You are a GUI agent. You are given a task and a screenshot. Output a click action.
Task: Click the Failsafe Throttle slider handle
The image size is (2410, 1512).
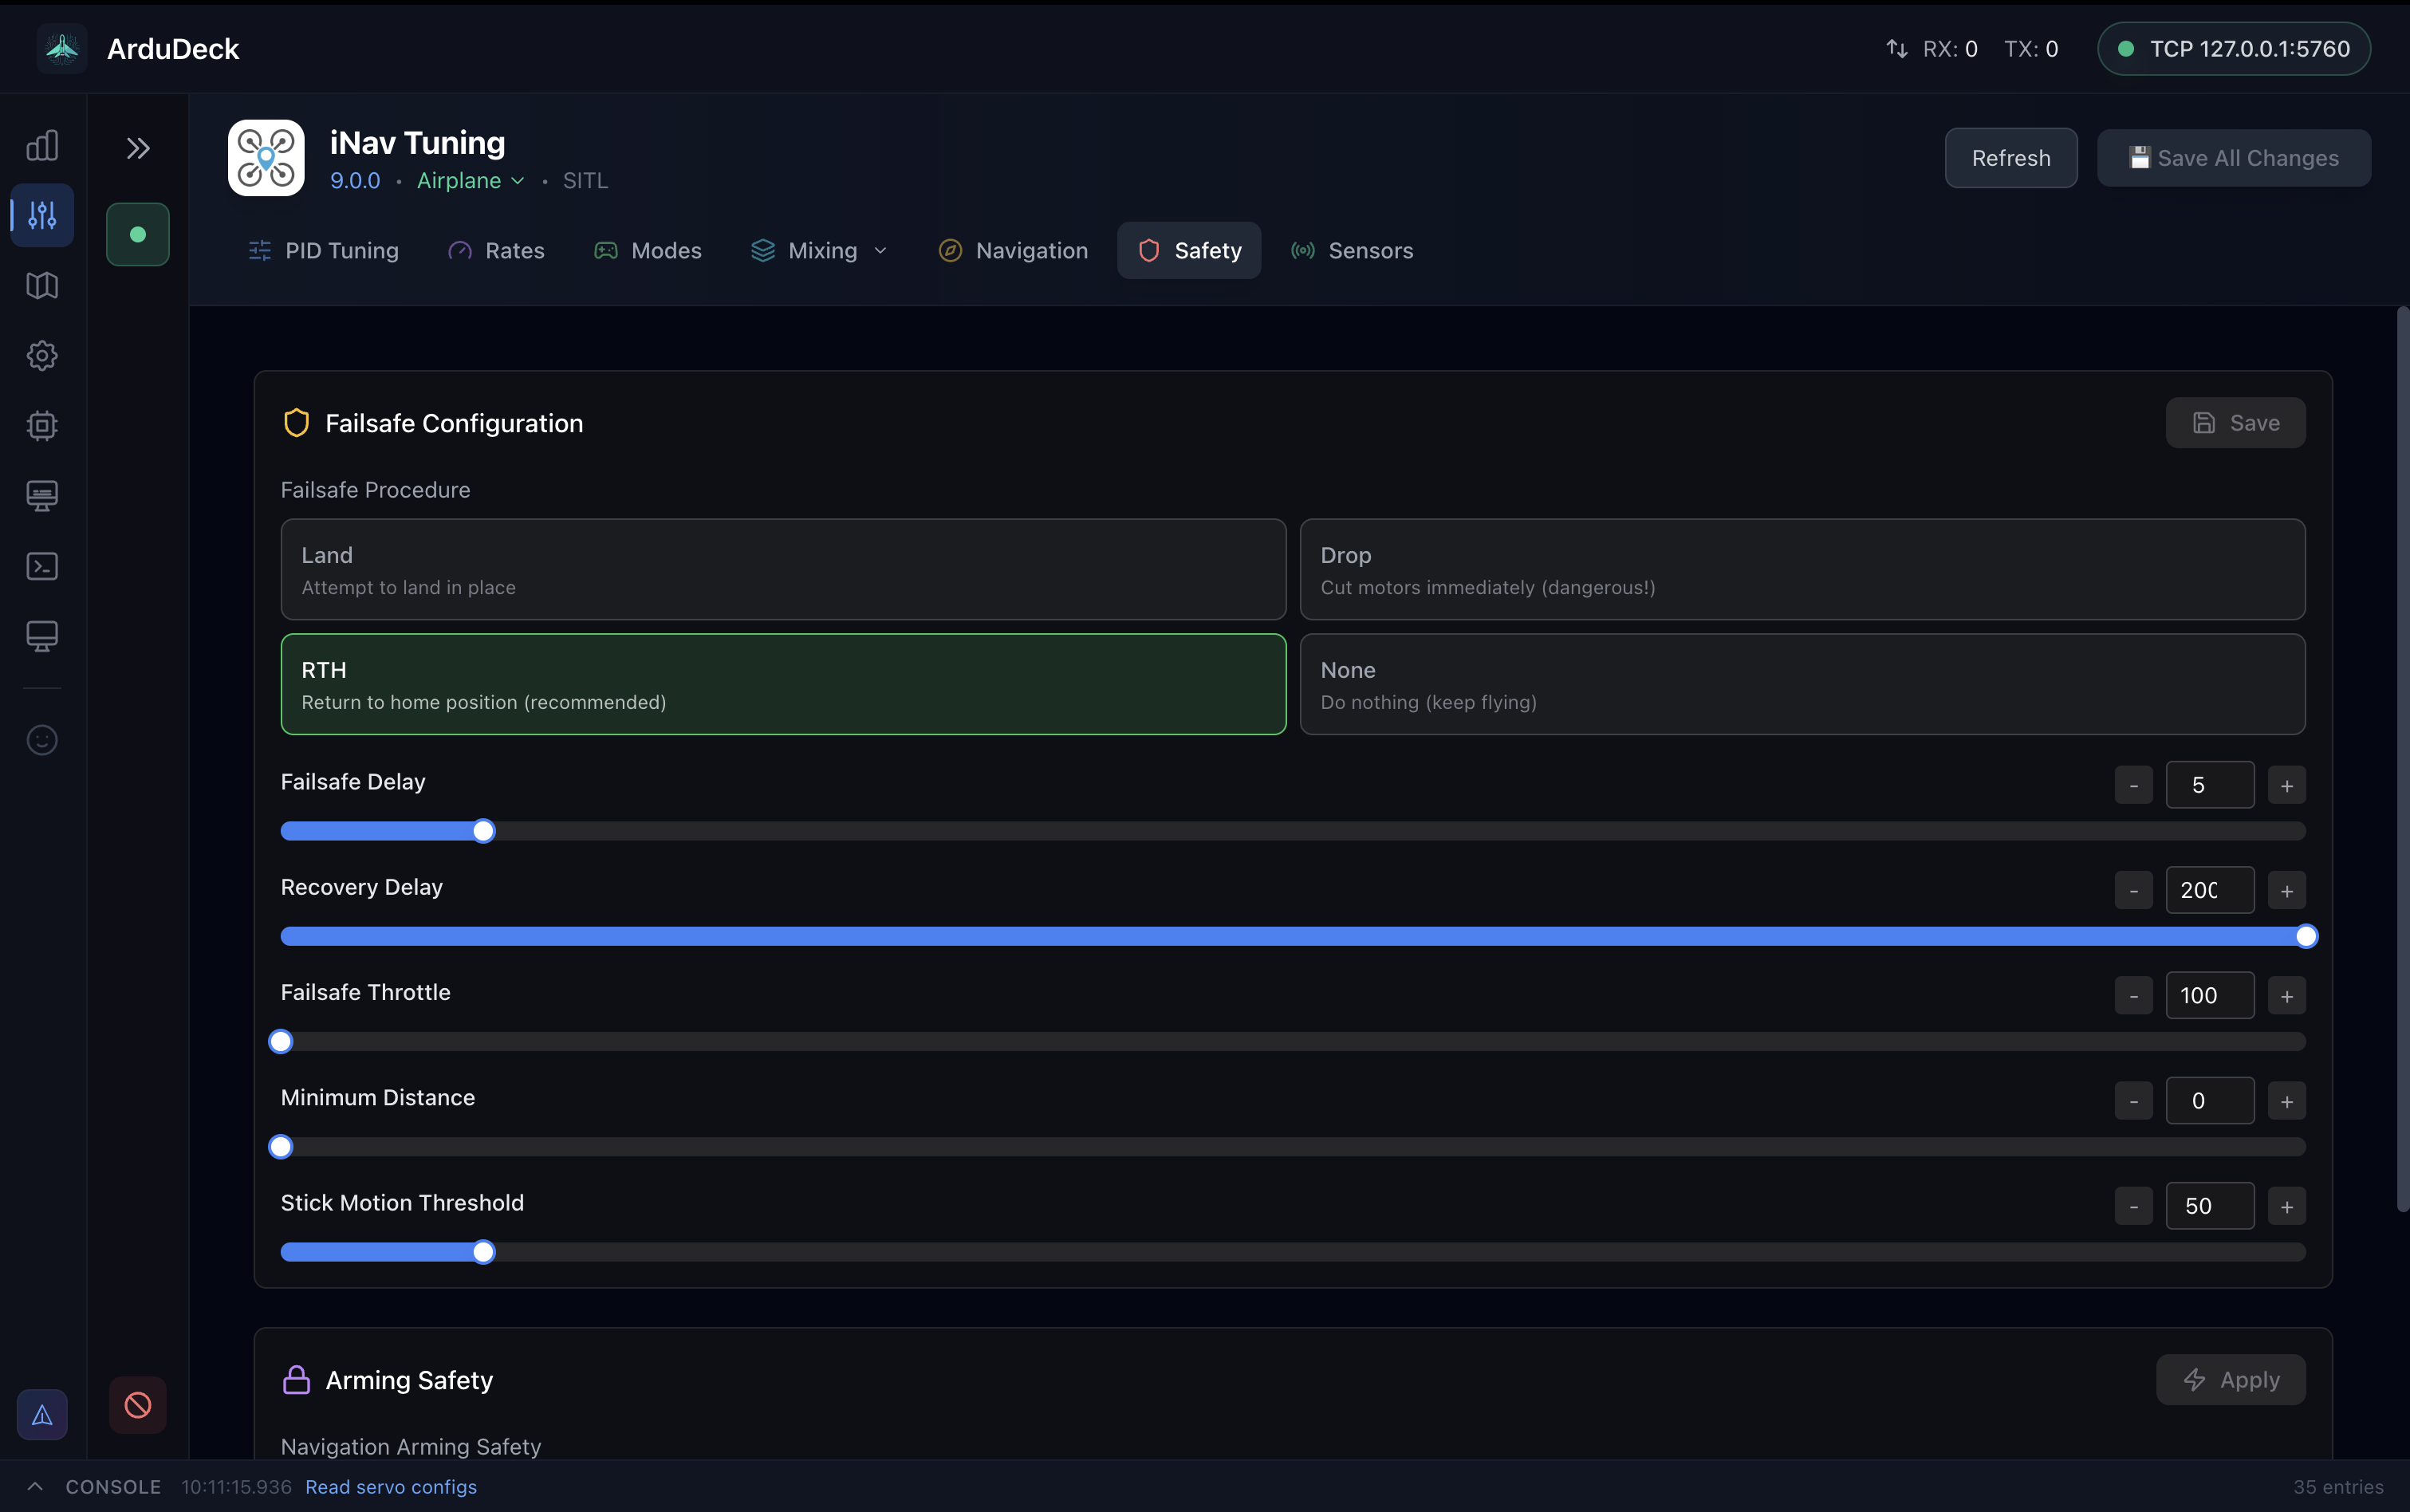[x=281, y=1042]
